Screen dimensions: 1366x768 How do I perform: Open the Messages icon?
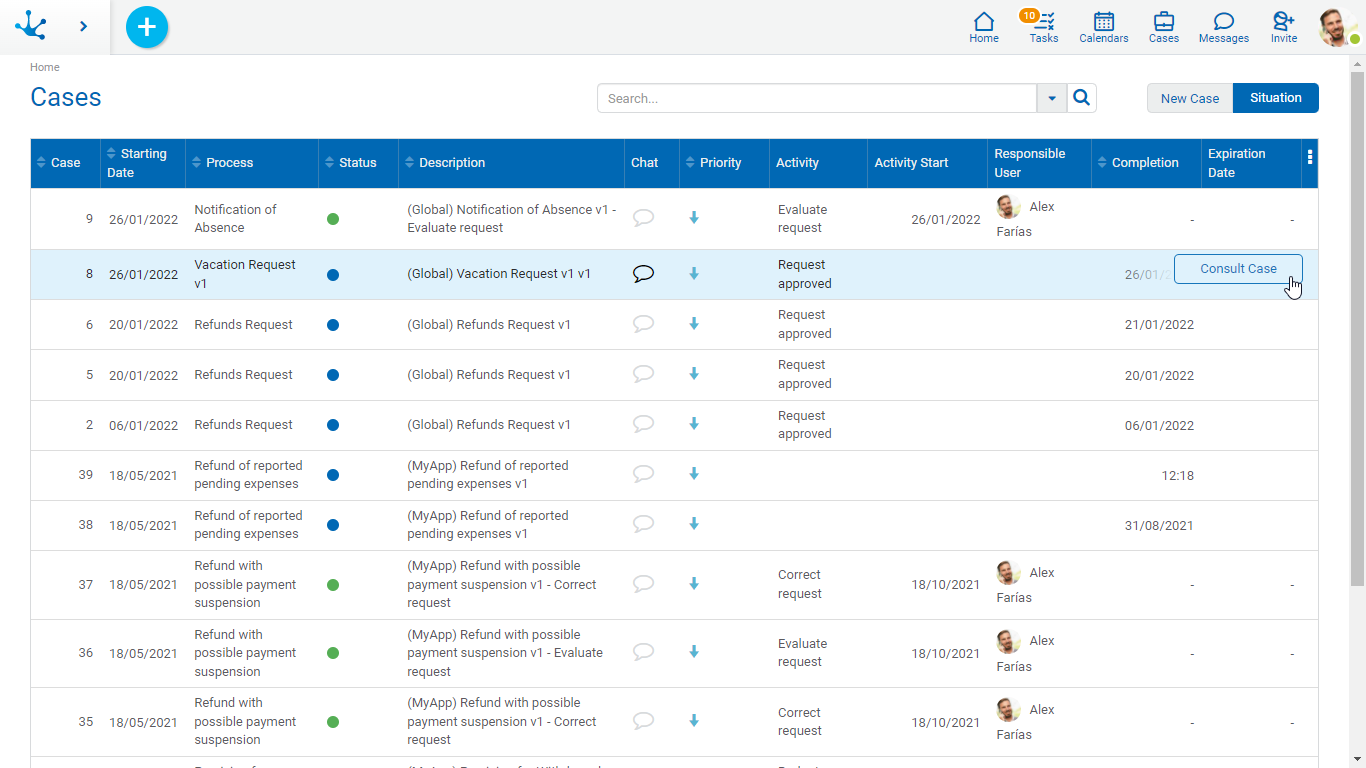1223,27
